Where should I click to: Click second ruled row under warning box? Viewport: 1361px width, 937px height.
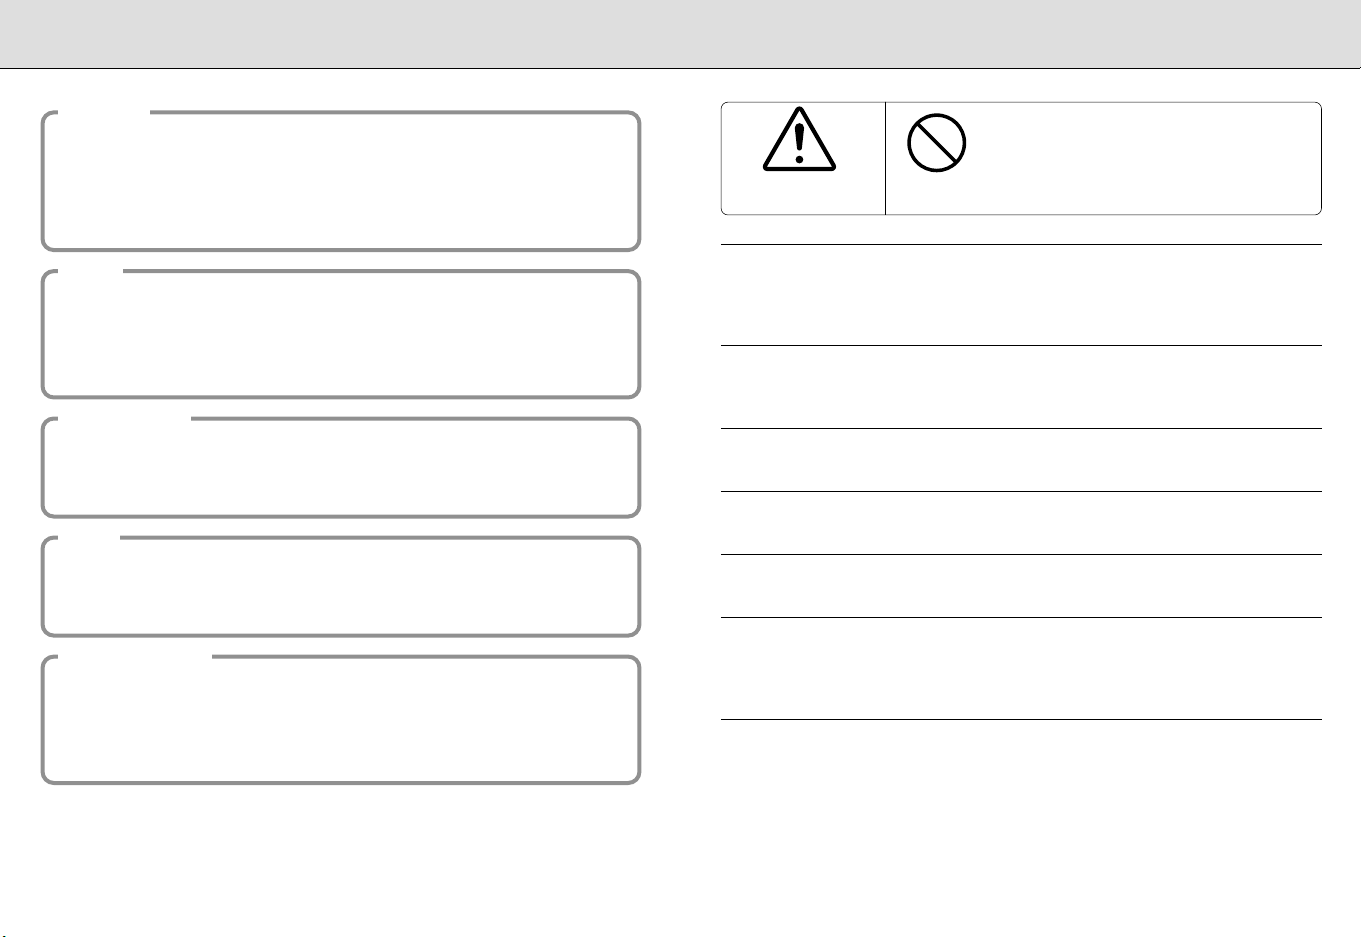(1021, 387)
